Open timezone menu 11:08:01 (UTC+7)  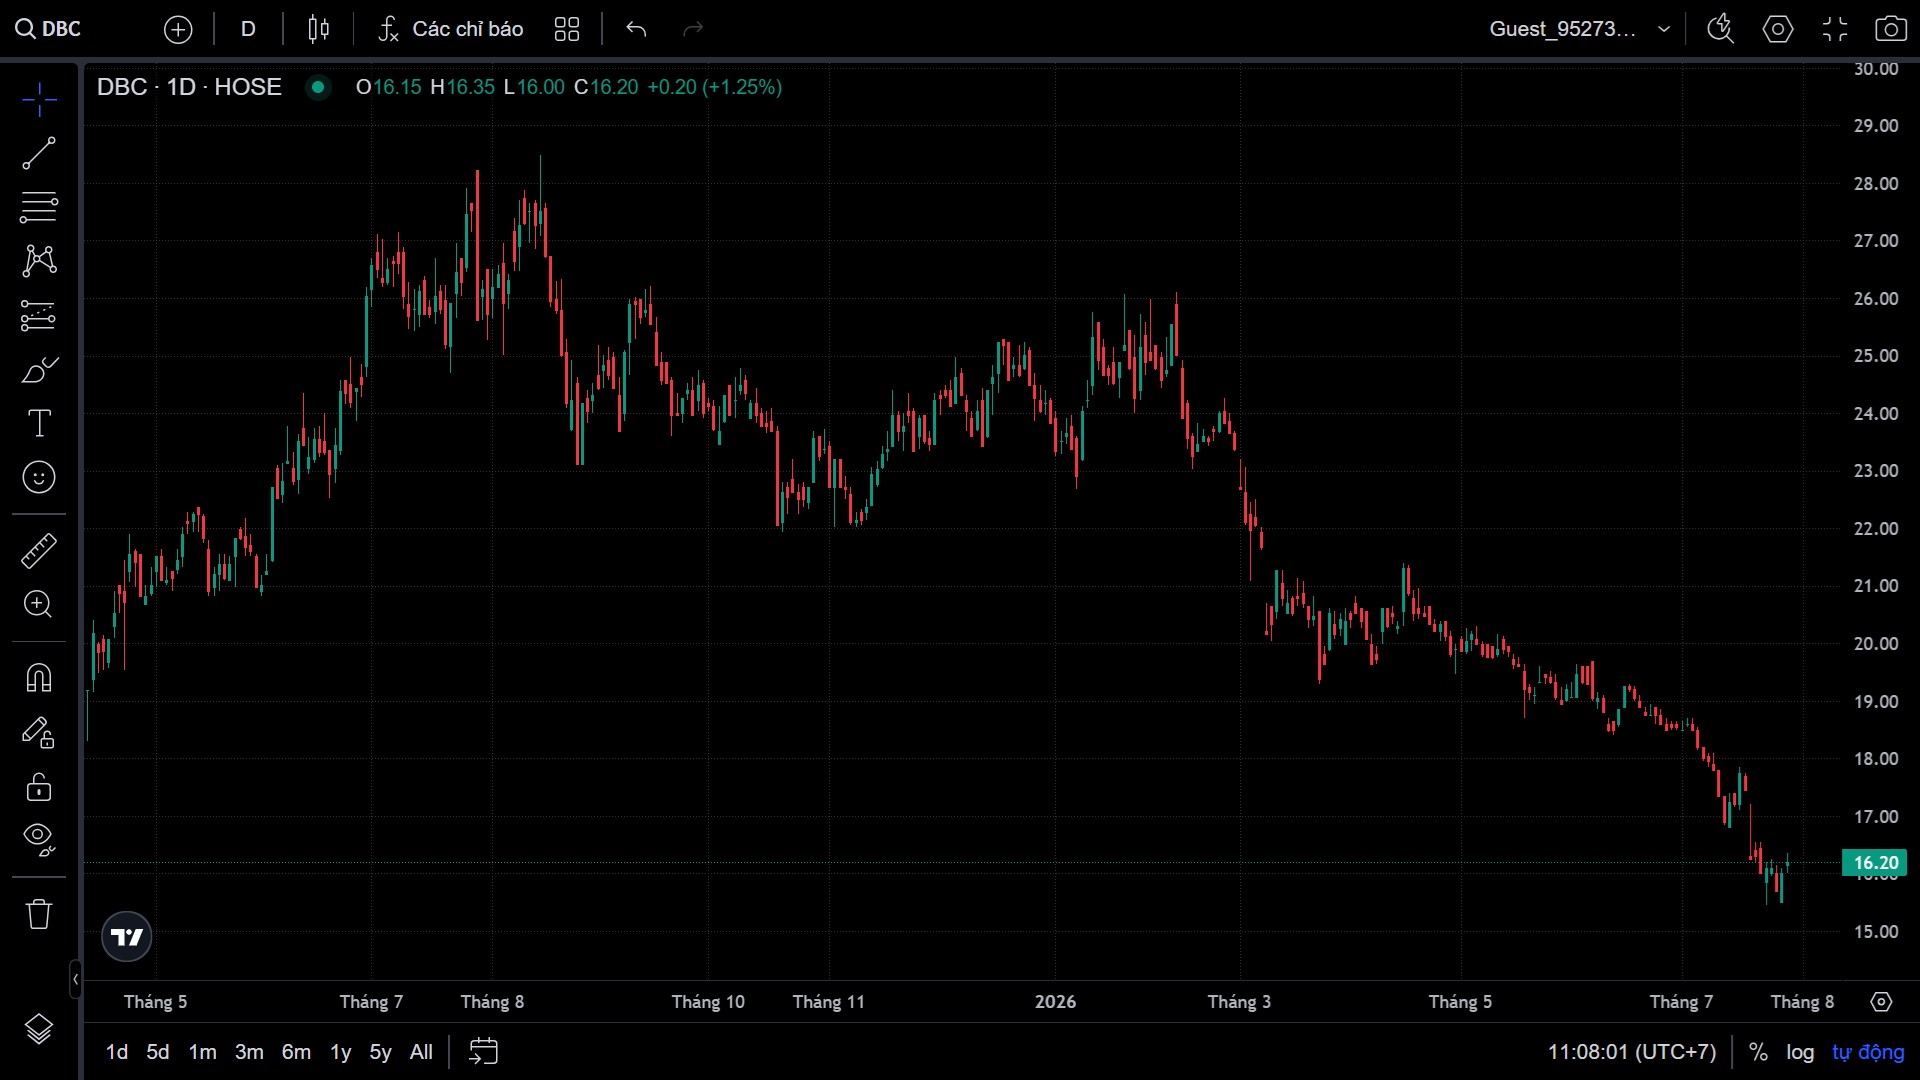[x=1632, y=1052]
